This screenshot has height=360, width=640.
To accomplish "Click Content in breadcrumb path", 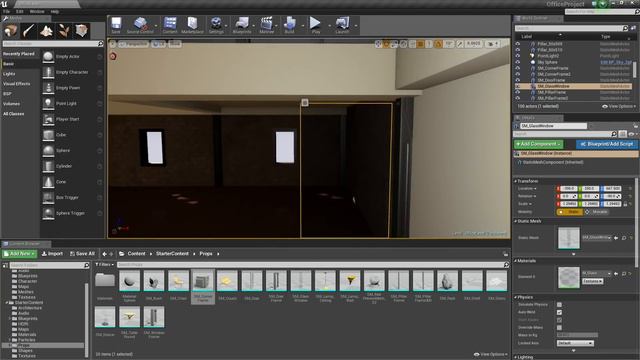I will click(136, 253).
